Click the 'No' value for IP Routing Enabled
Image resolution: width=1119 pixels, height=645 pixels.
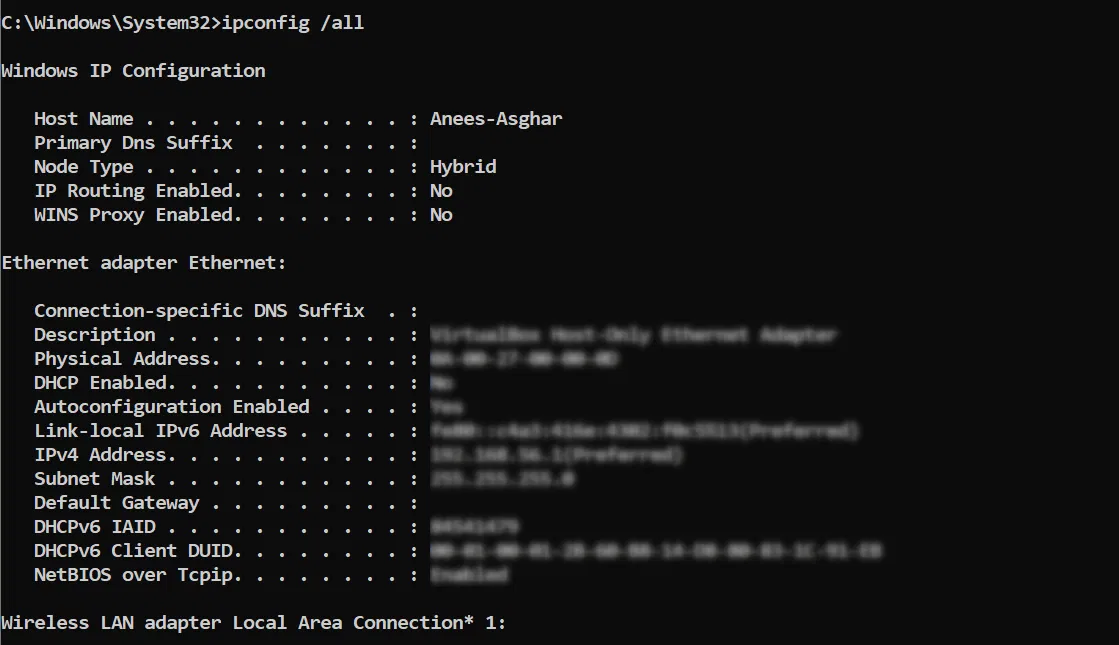[x=441, y=191]
